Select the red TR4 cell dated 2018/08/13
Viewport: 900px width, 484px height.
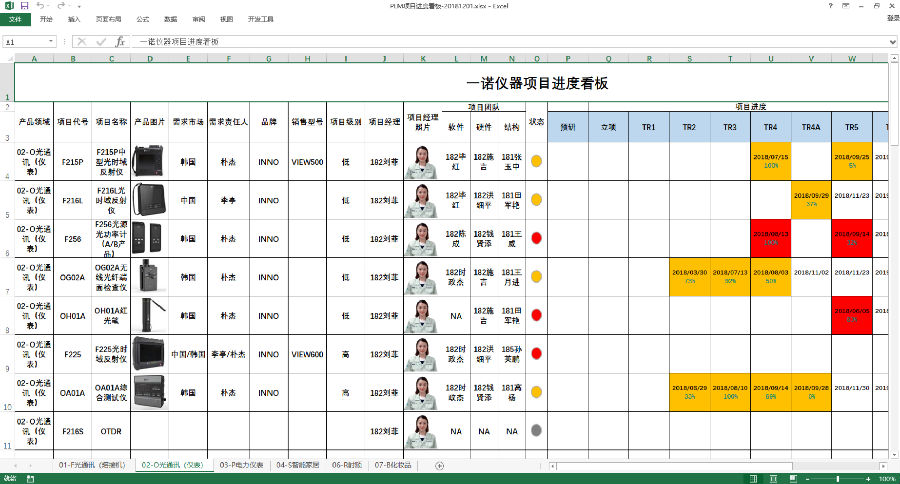point(771,237)
